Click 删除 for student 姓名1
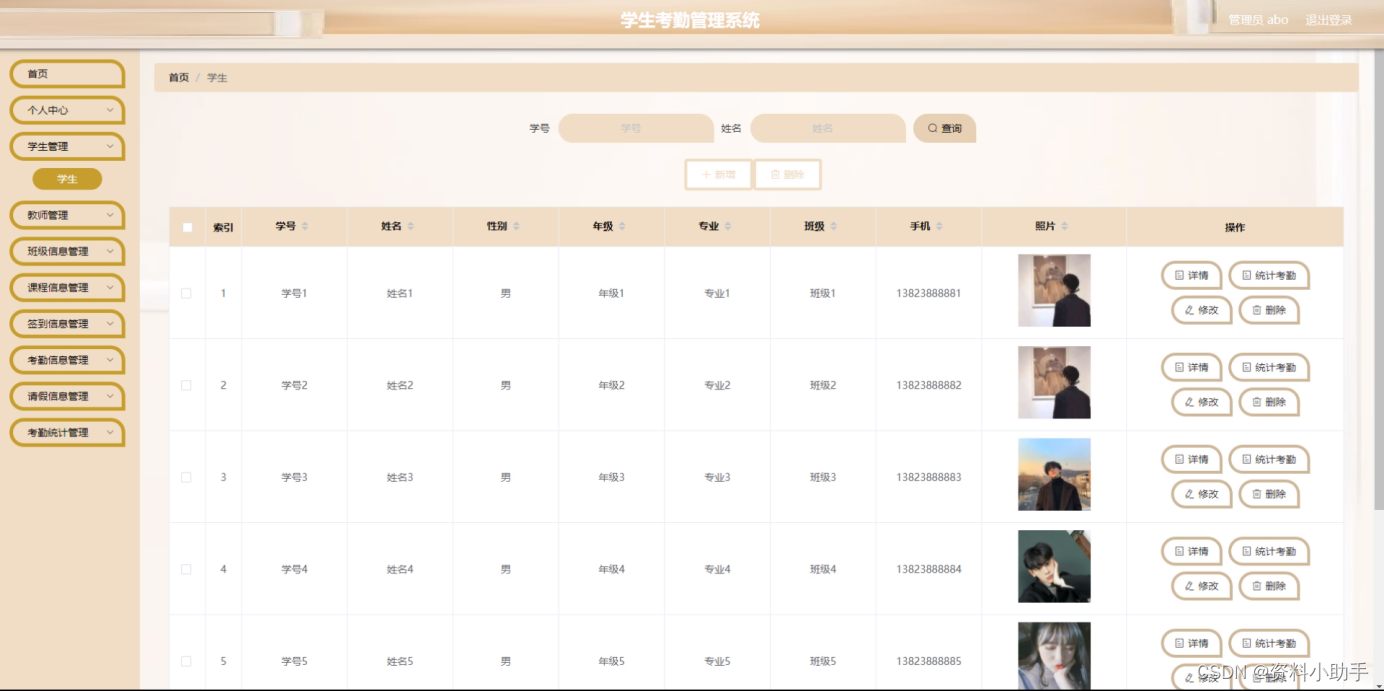1384x691 pixels. pos(1269,310)
